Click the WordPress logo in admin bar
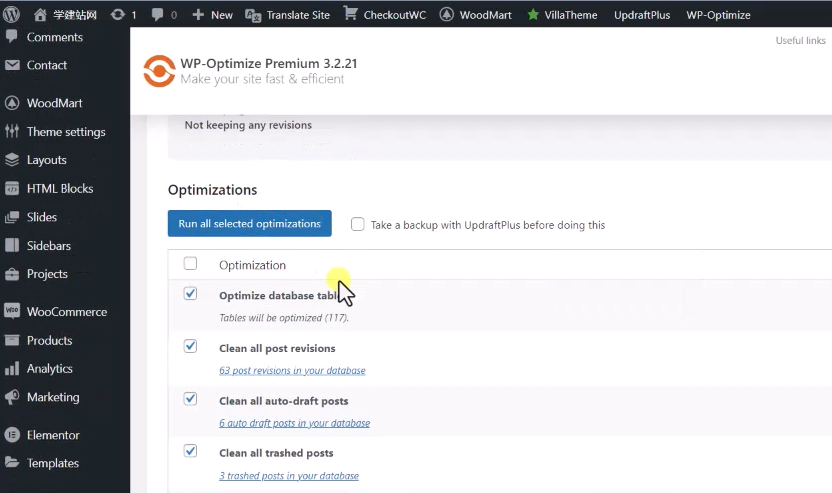This screenshot has height=493, width=832. coord(12,15)
